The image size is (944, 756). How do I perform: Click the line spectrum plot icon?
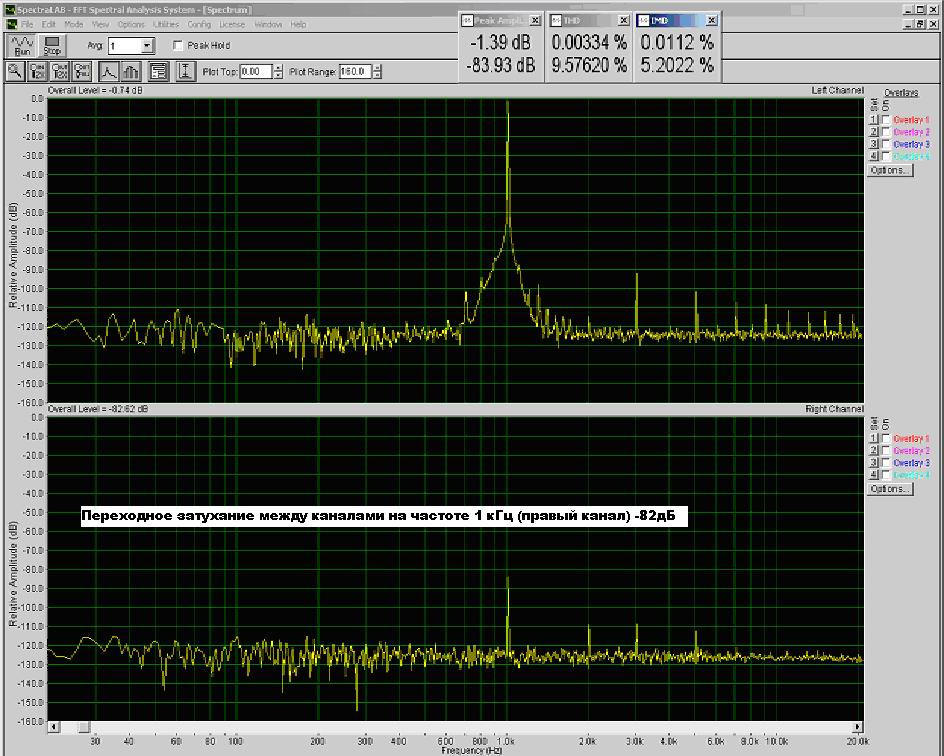tap(111, 71)
